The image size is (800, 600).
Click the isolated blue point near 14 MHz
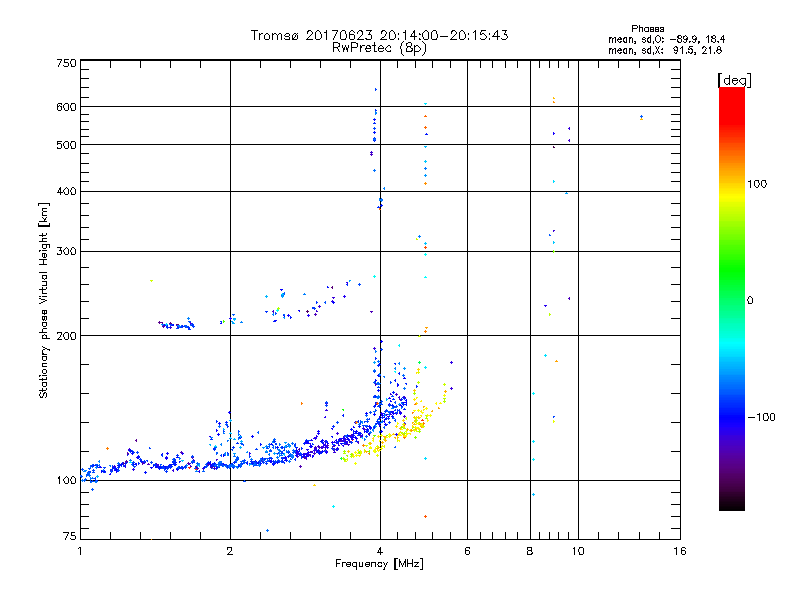[x=641, y=117]
